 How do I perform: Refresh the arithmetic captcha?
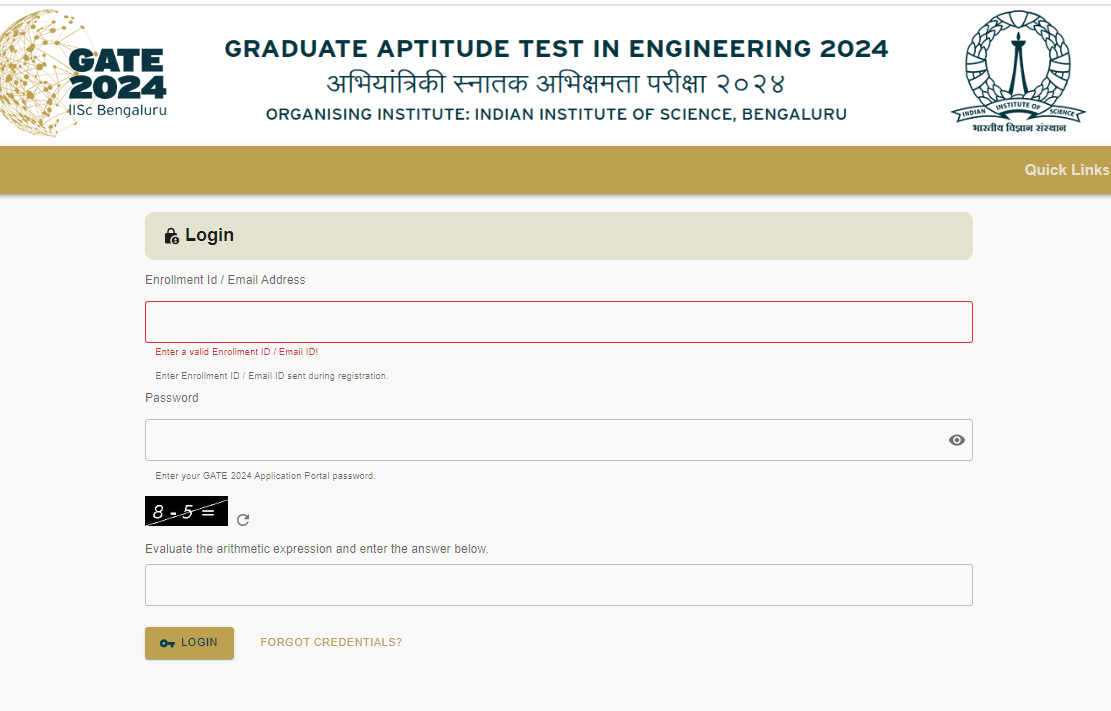click(243, 520)
